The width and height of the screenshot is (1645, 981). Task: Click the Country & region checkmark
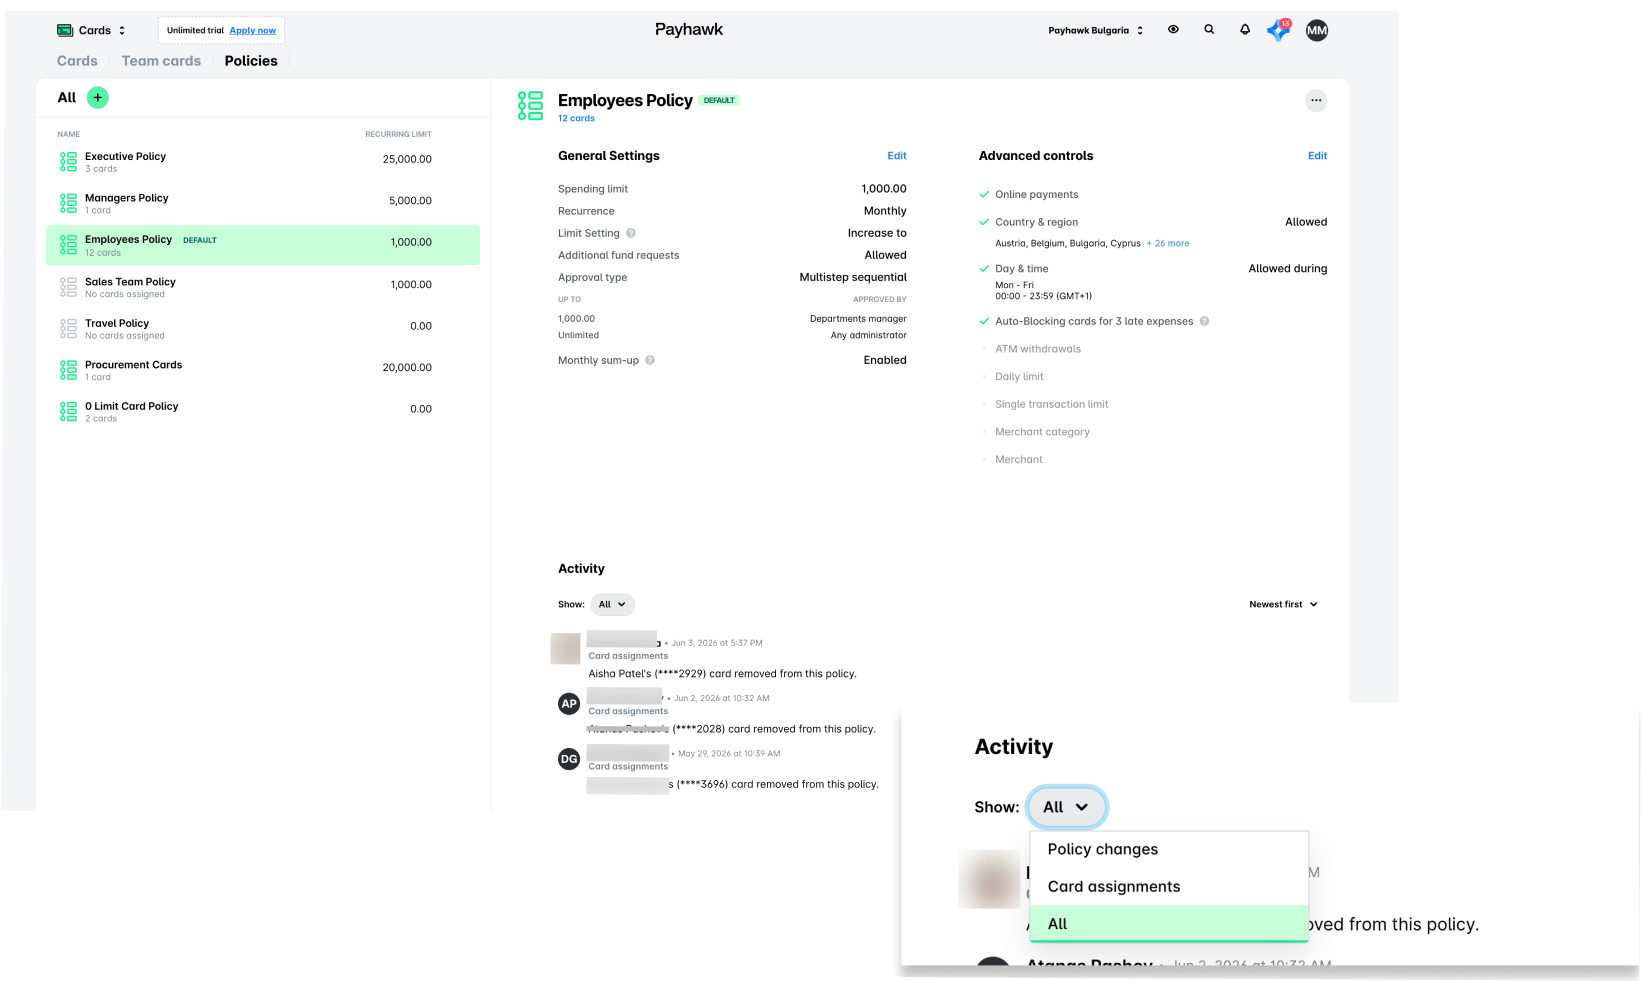[984, 222]
